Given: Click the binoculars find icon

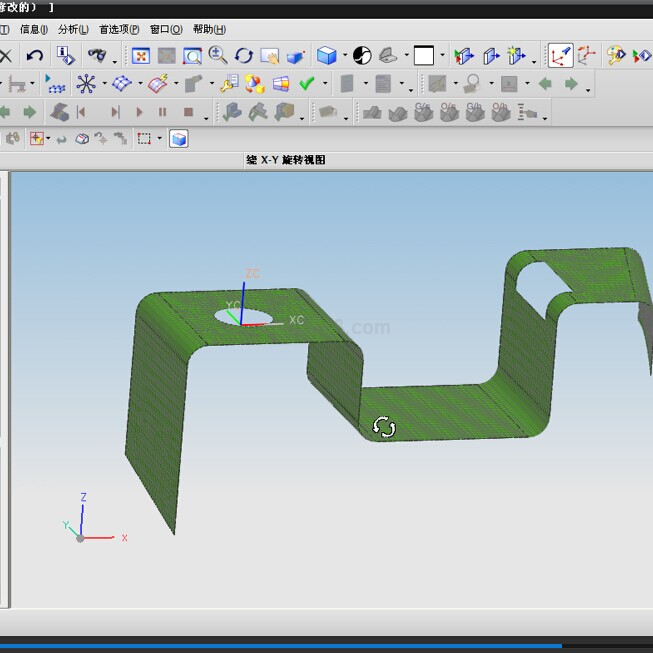Looking at the screenshot, I should (x=97, y=56).
